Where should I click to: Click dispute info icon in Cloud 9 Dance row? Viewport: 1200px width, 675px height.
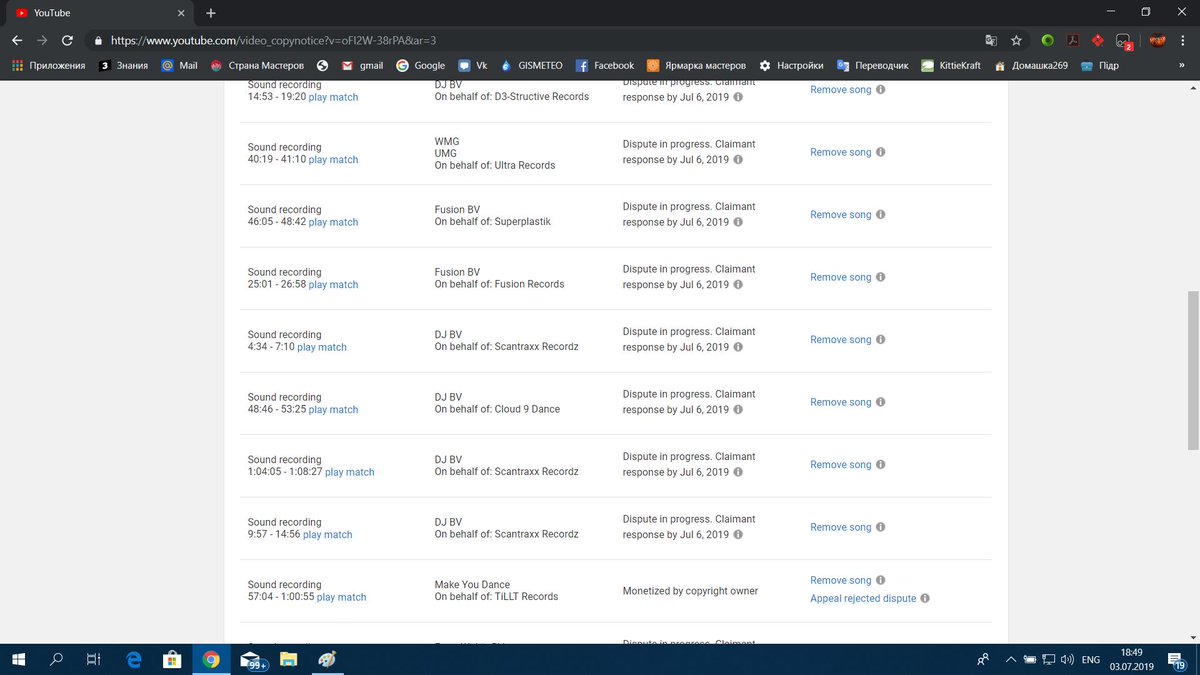click(x=738, y=410)
